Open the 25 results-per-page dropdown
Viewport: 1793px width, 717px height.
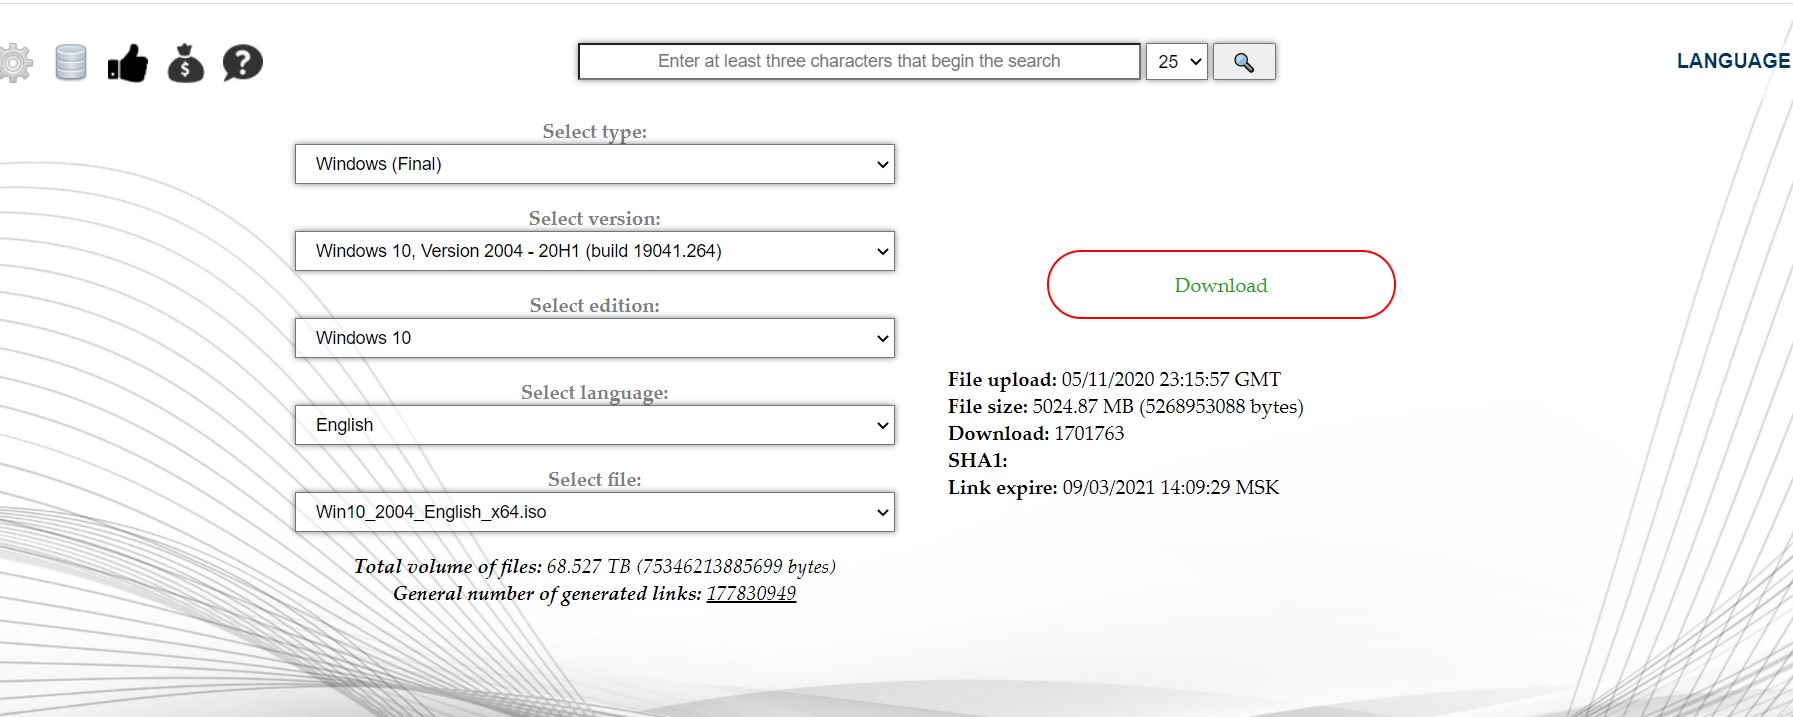1177,62
